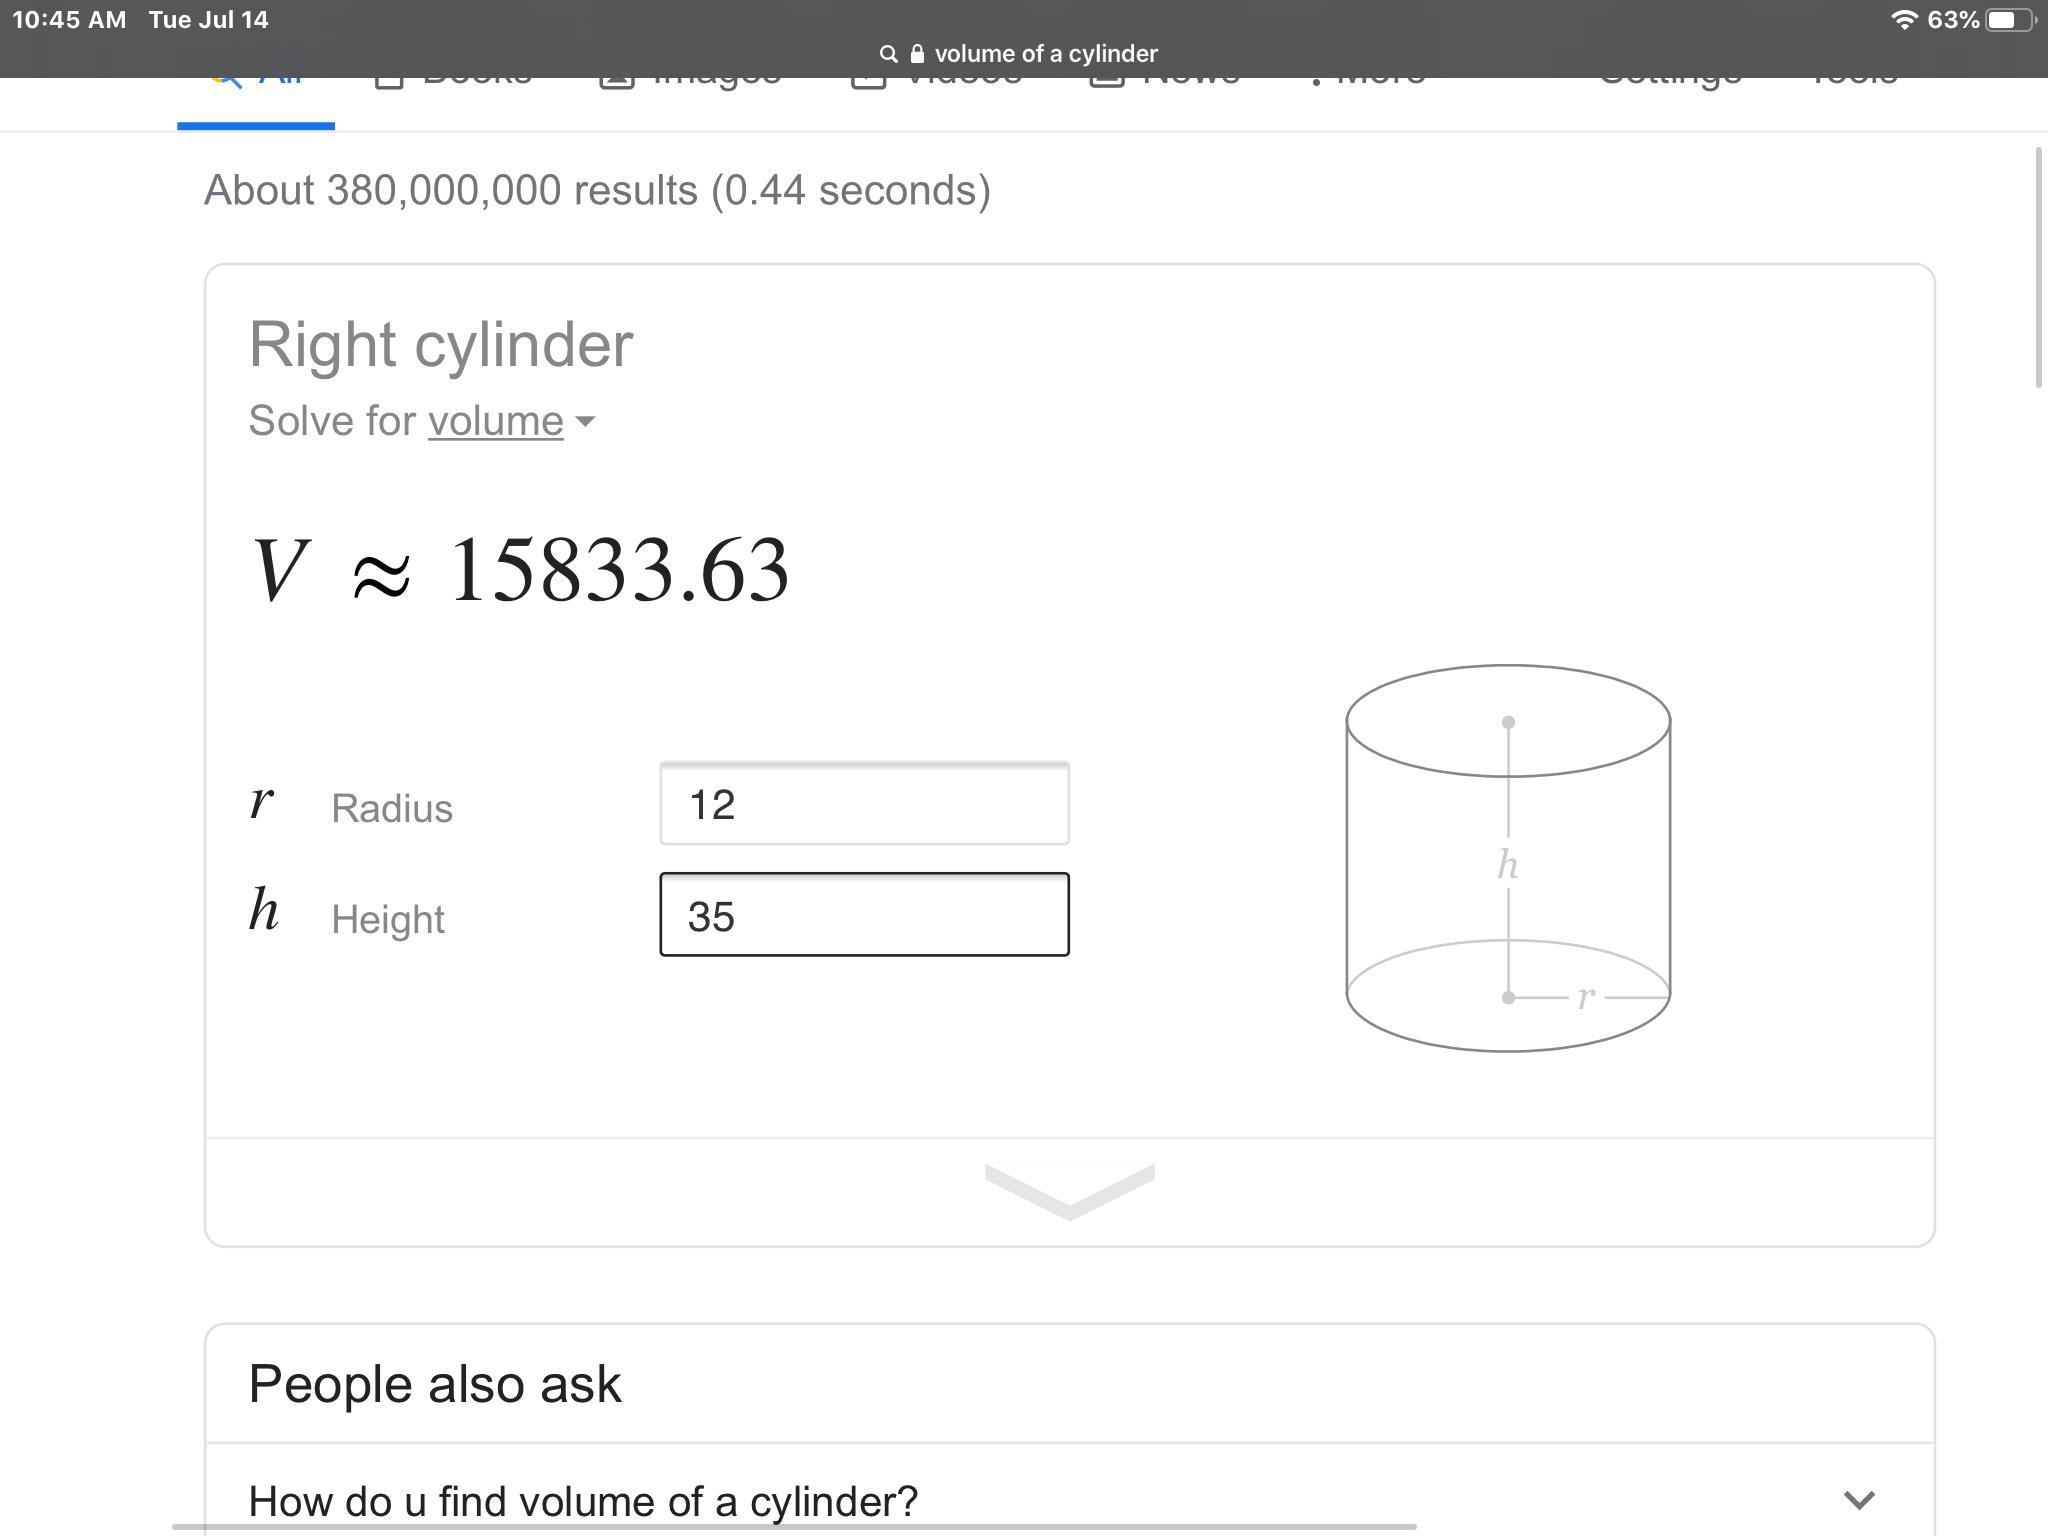Click into the Radius input field
Viewport: 2048px width, 1536px height.
(x=864, y=804)
